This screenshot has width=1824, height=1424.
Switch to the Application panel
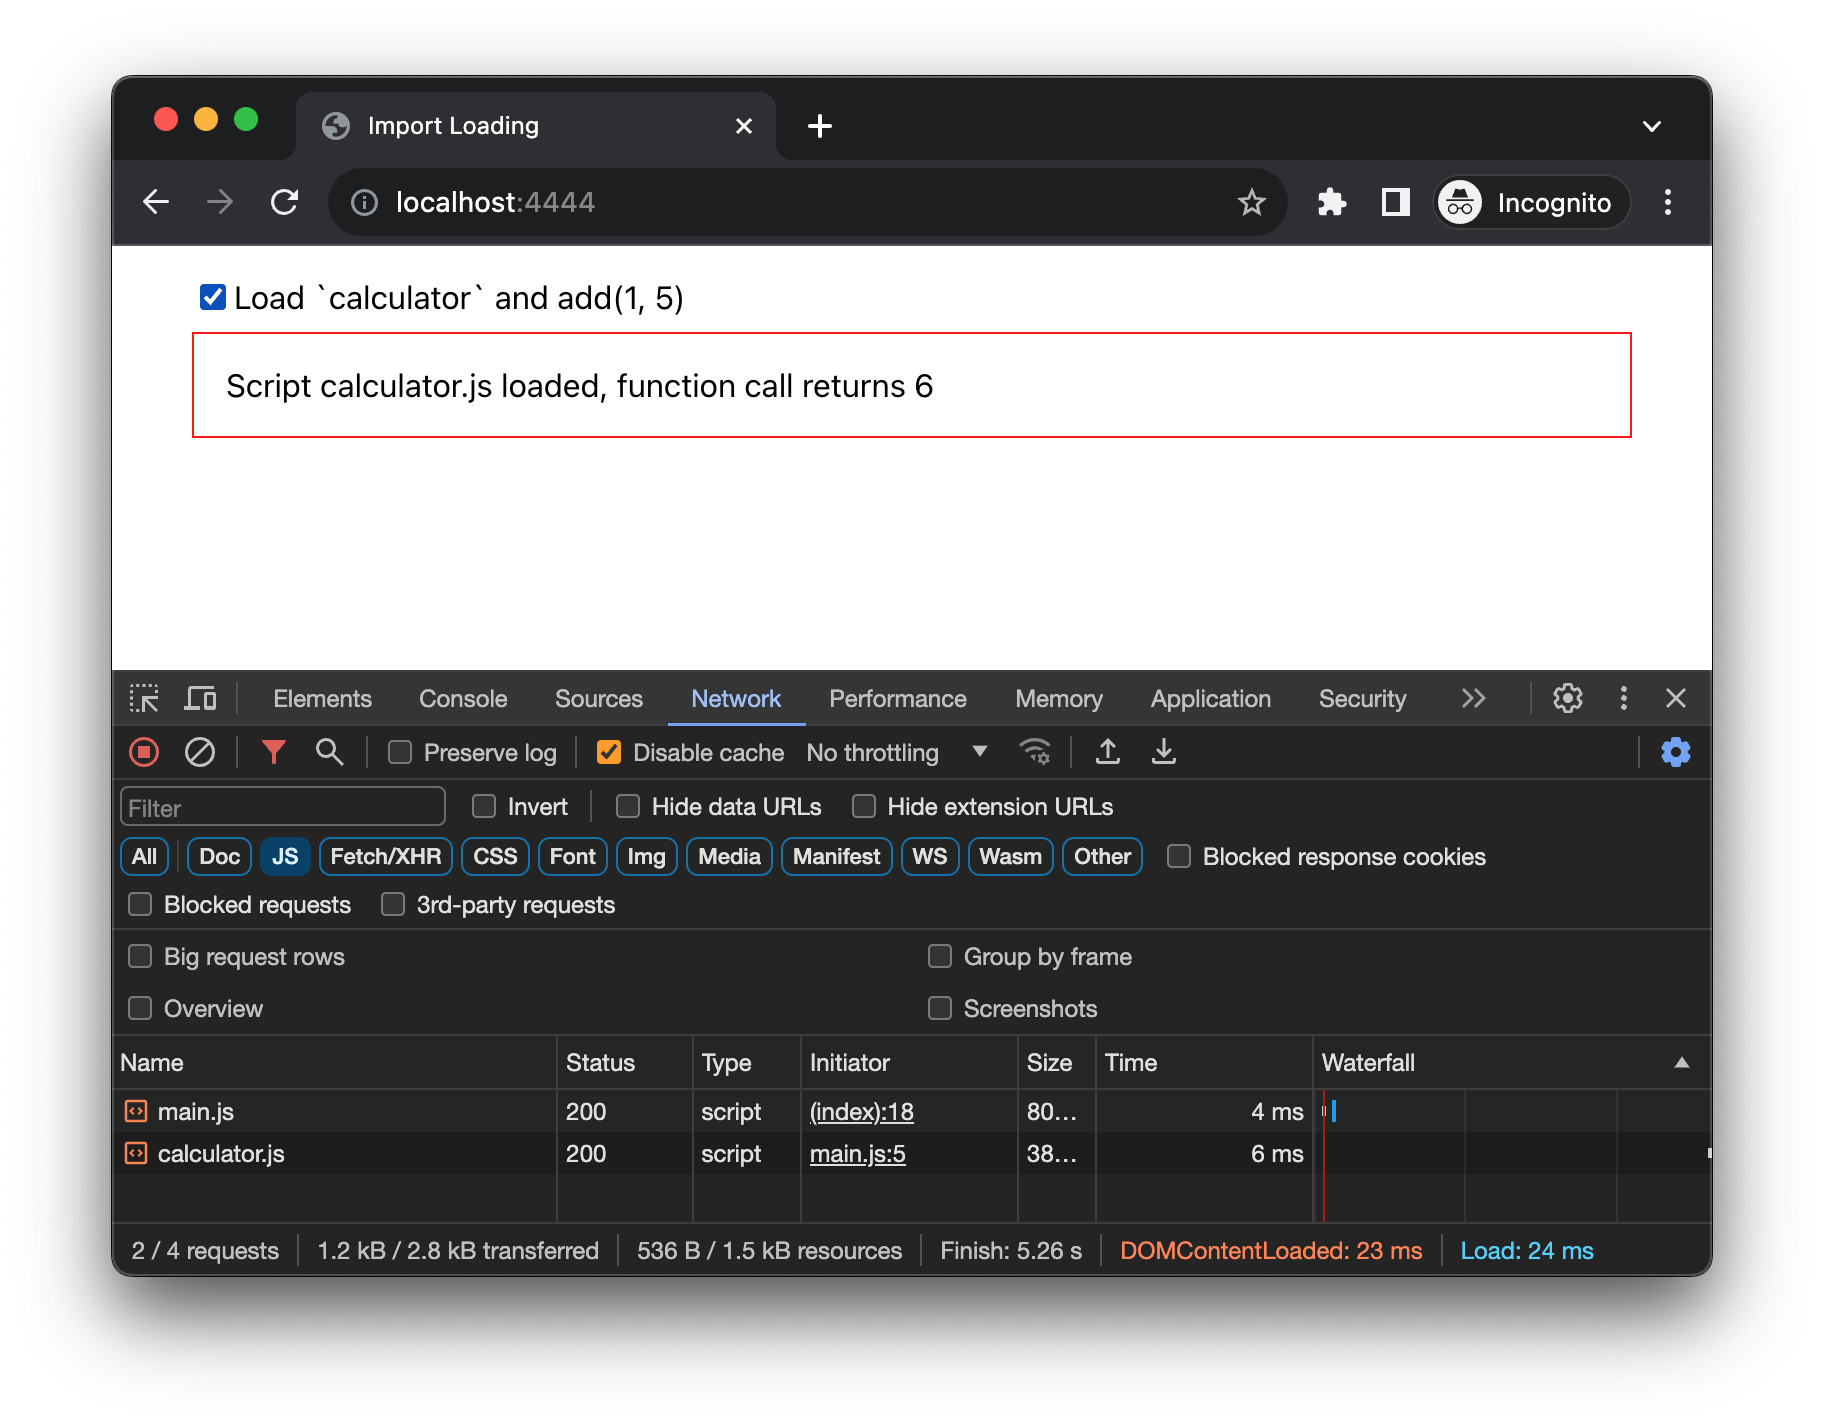tap(1210, 698)
